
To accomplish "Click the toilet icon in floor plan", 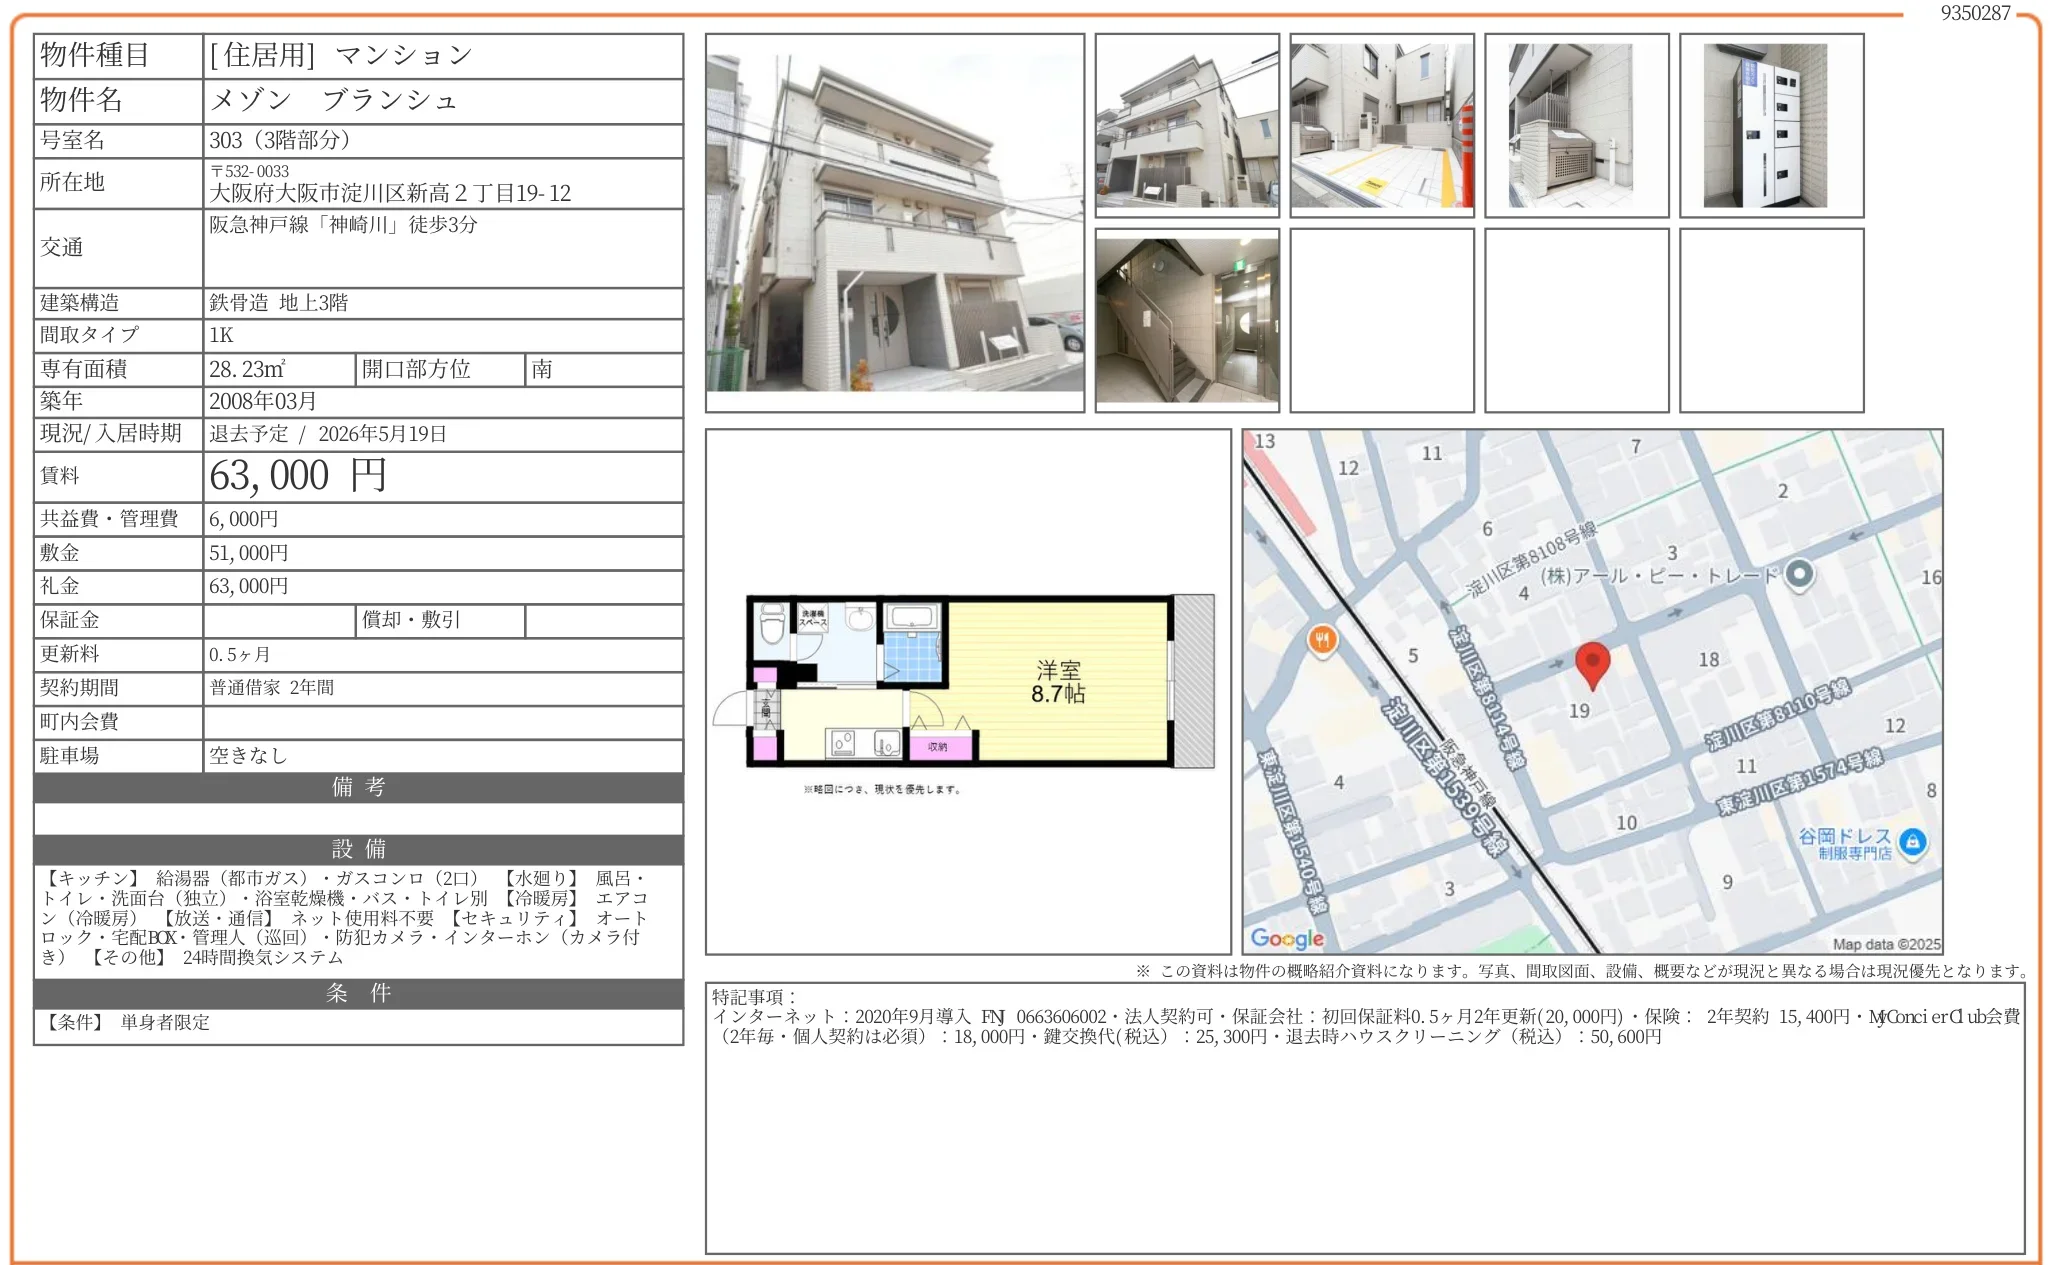I will coord(772,624).
